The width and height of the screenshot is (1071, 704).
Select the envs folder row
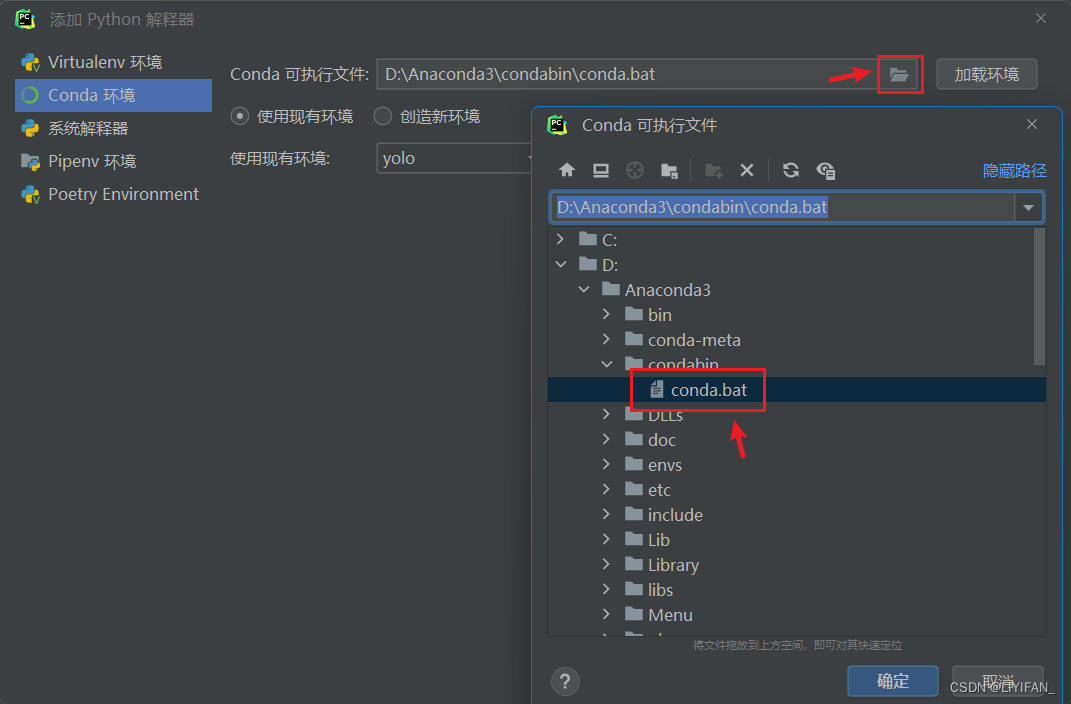click(x=797, y=464)
